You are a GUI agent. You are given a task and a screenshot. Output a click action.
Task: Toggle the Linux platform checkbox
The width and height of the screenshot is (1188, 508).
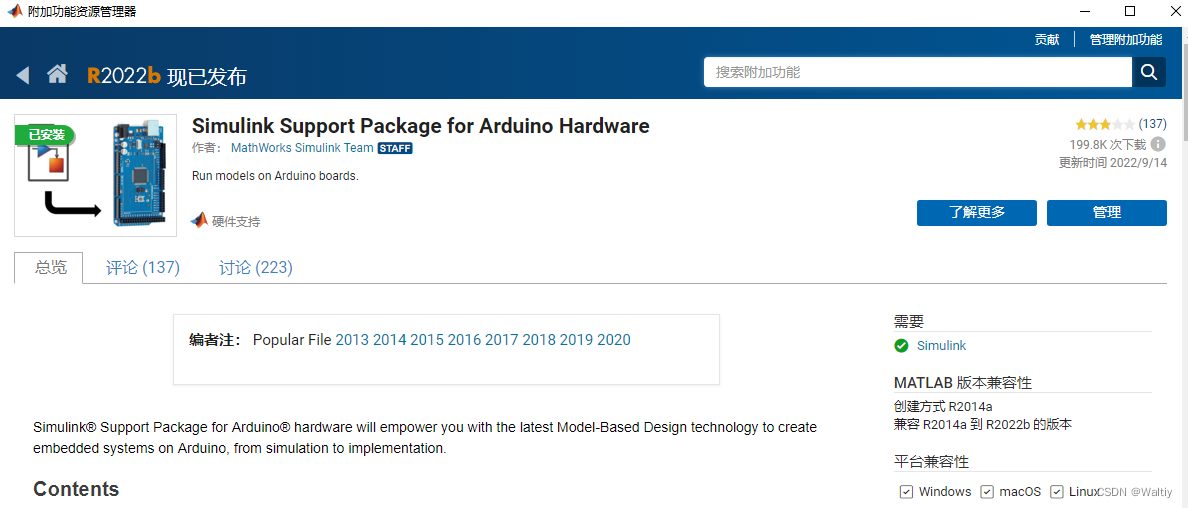pyautogui.click(x=1057, y=492)
